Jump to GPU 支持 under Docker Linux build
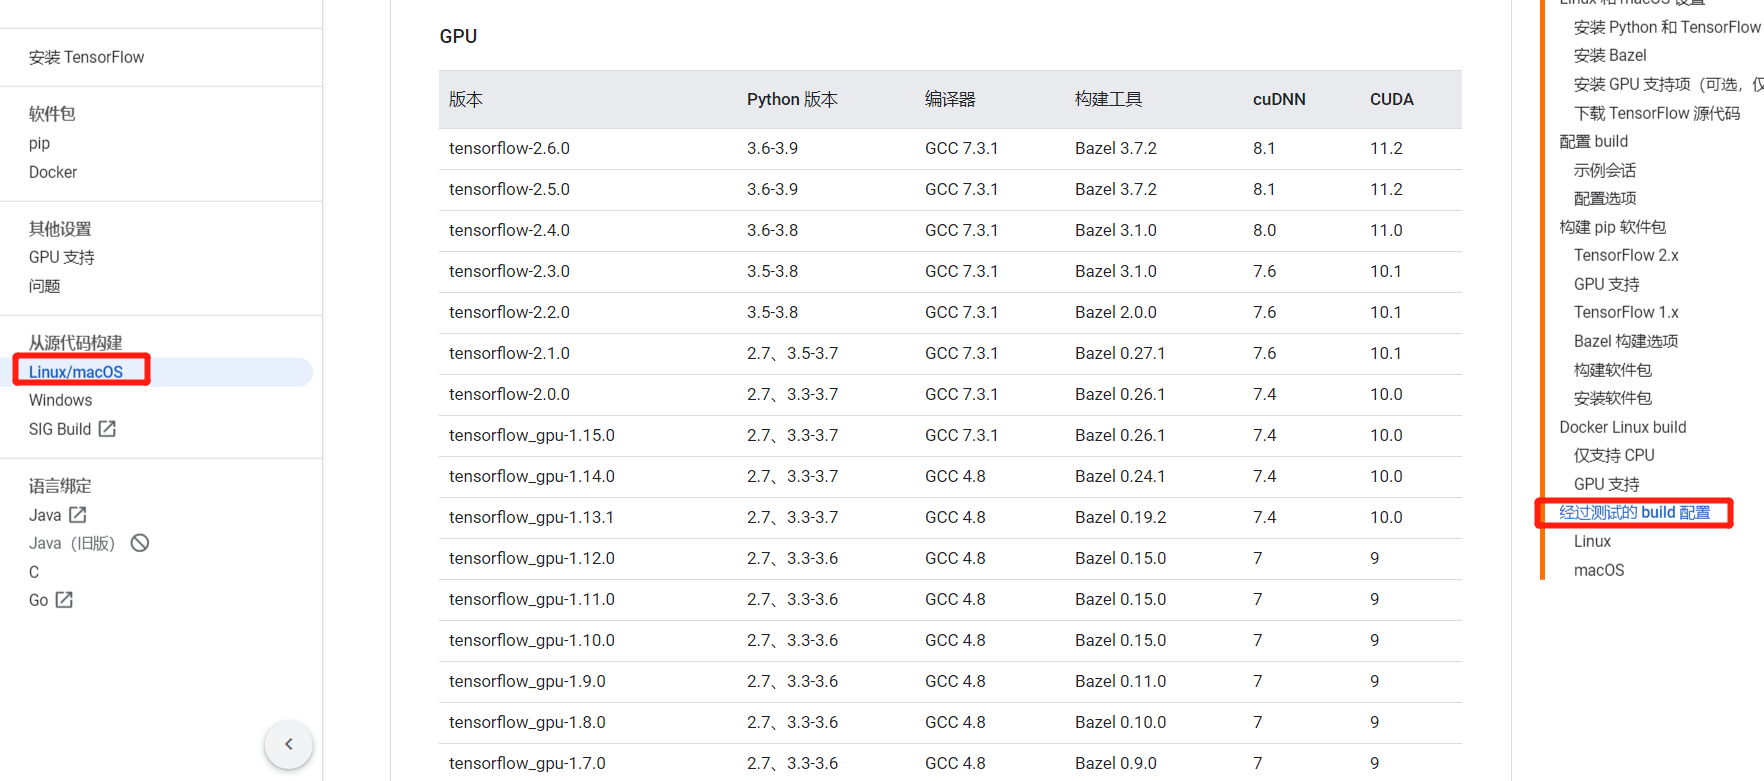 pos(1607,484)
